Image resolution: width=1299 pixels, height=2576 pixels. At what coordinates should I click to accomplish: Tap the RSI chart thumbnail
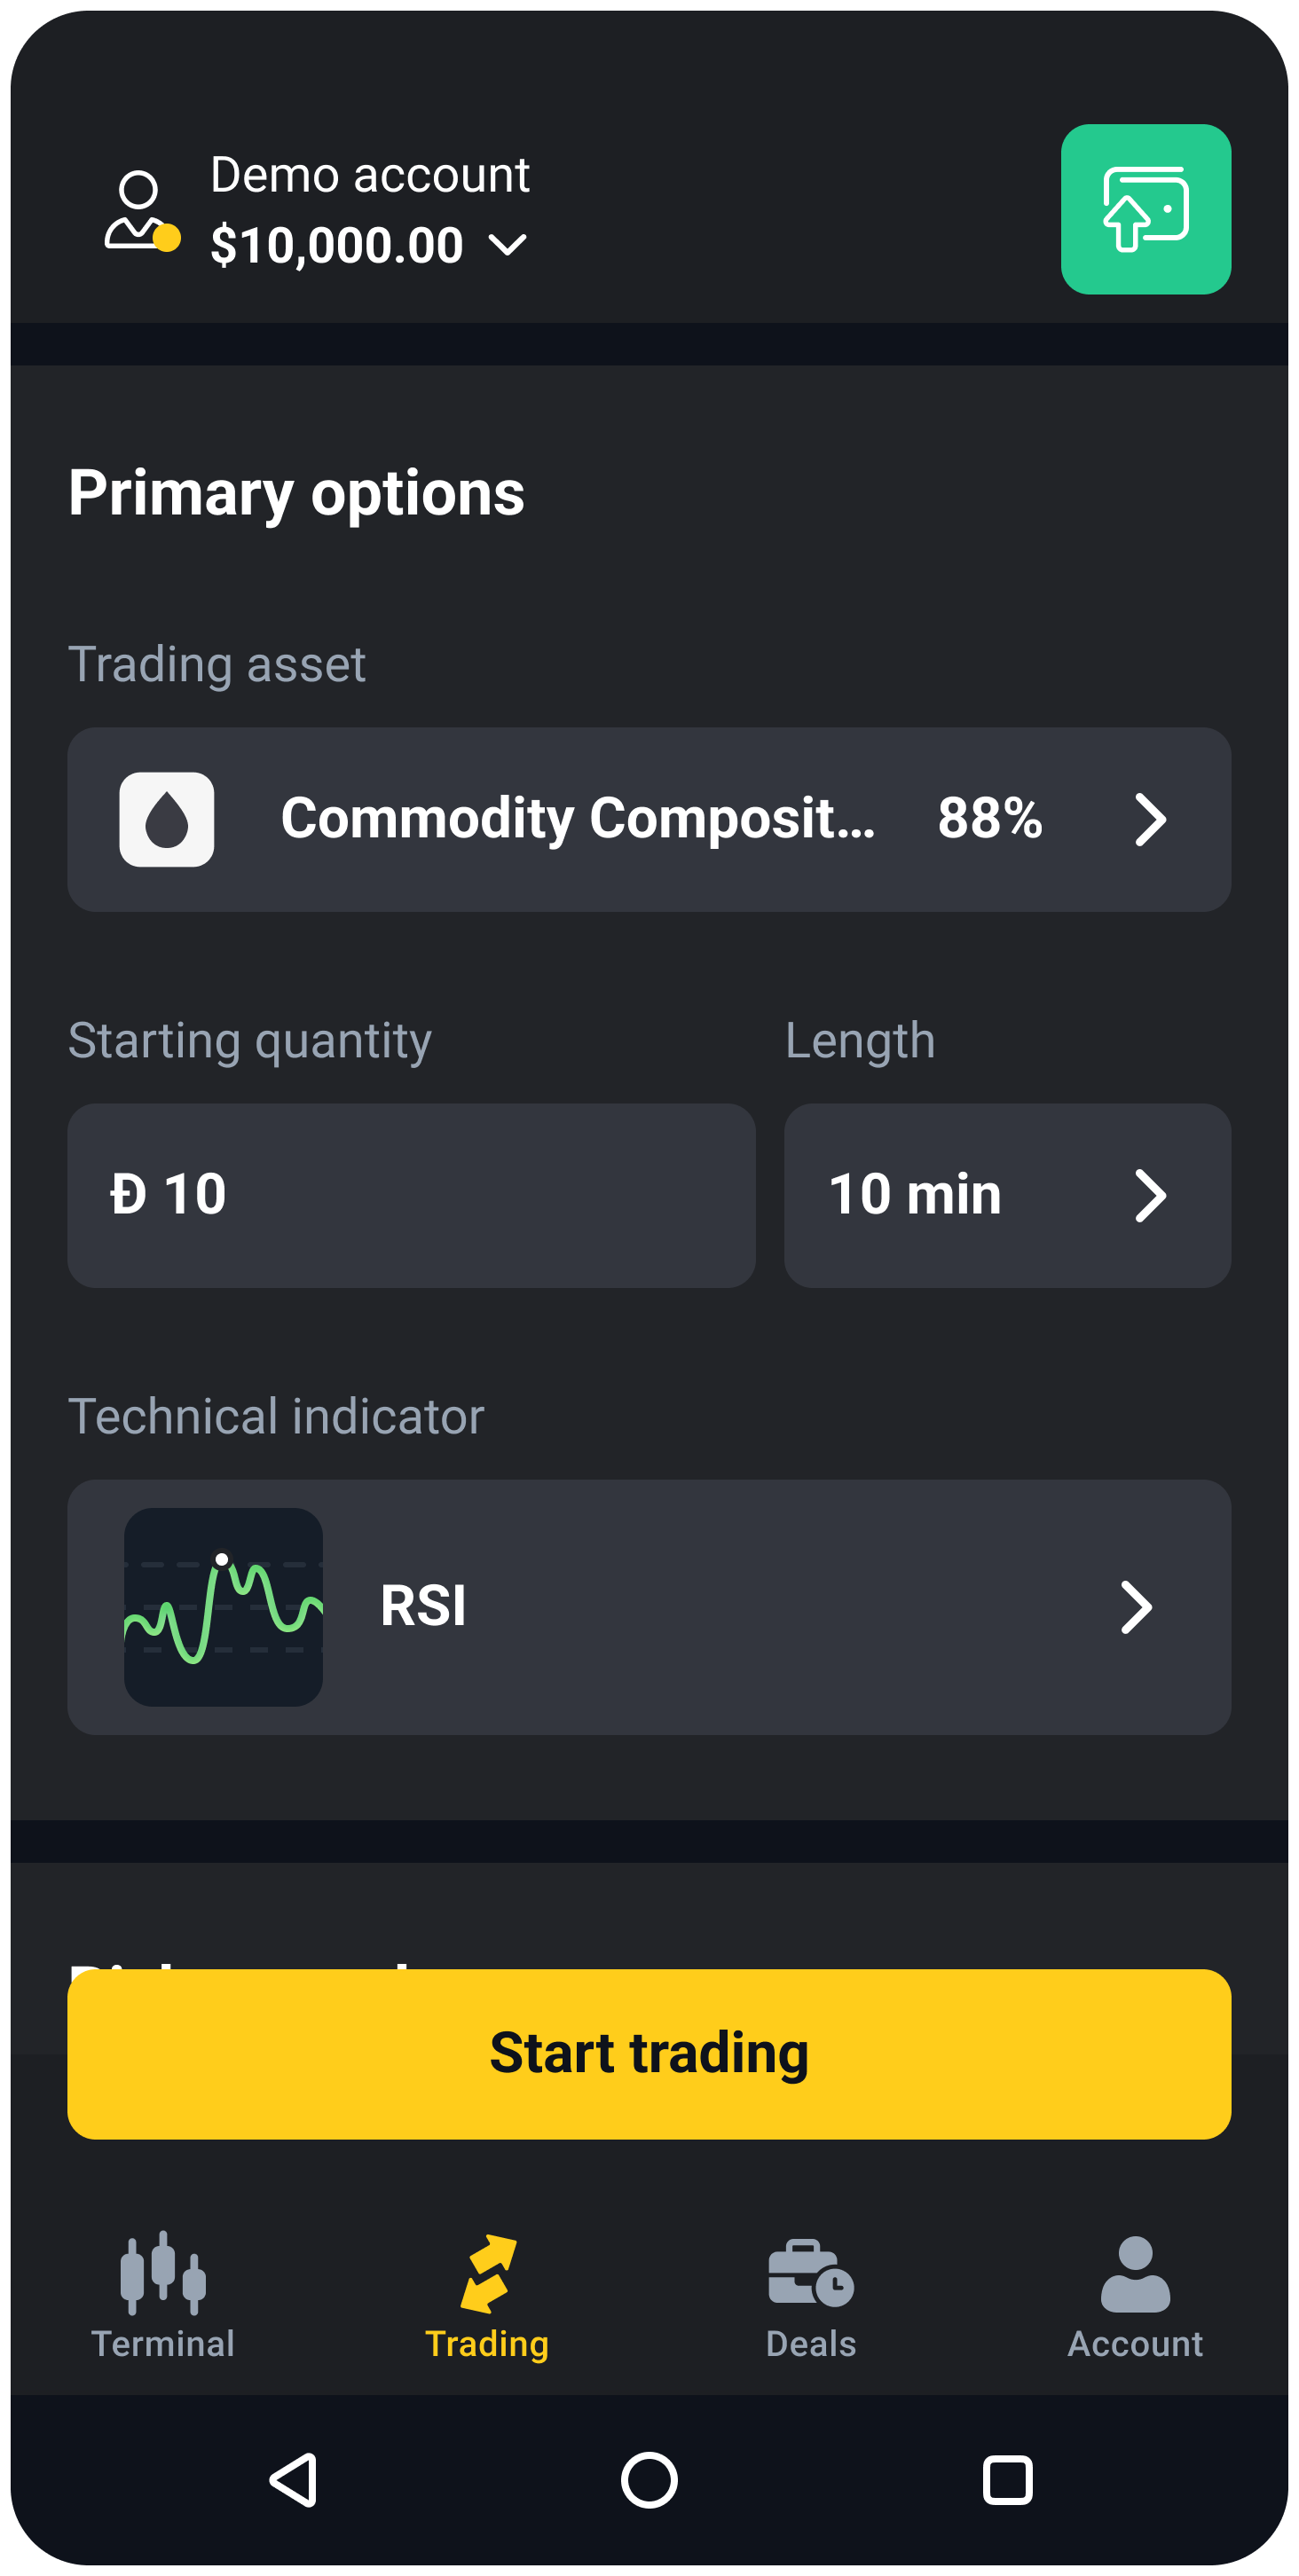coord(223,1606)
